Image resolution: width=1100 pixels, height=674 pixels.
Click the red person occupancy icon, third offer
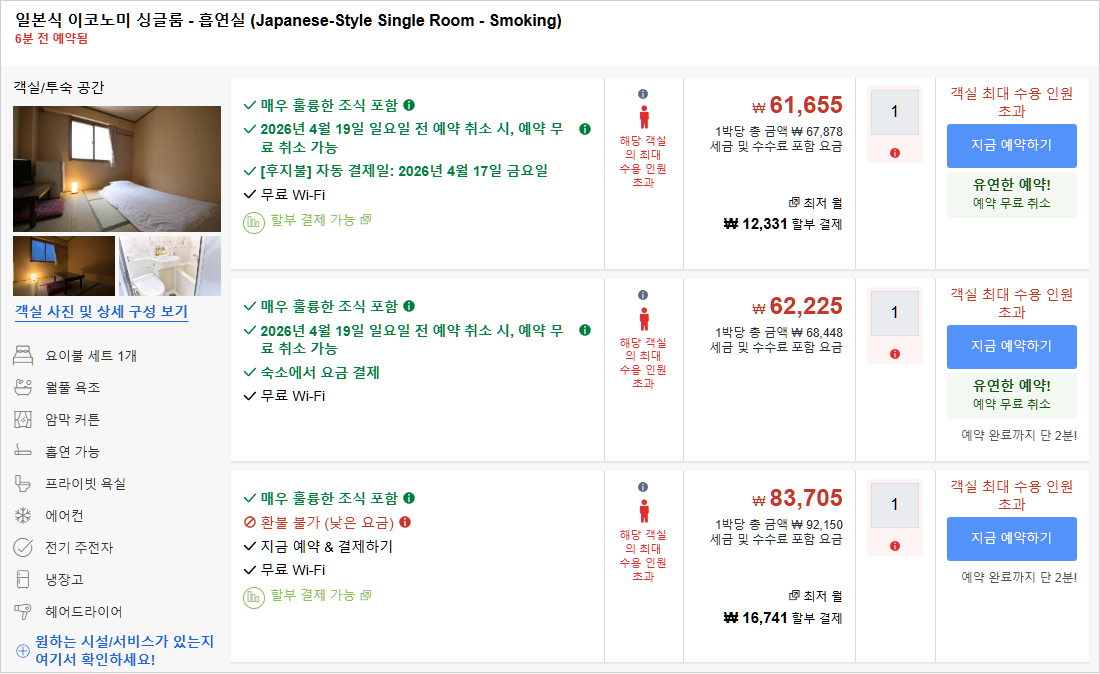coord(643,510)
